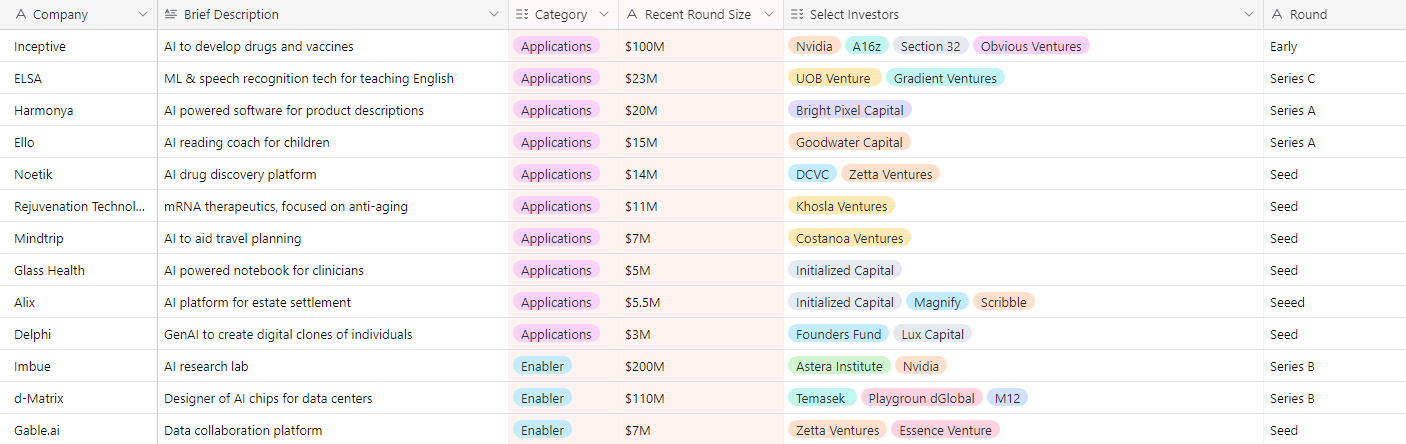Click the 'Seeed' round cell for Alix
This screenshot has height=444, width=1406.
(1335, 302)
